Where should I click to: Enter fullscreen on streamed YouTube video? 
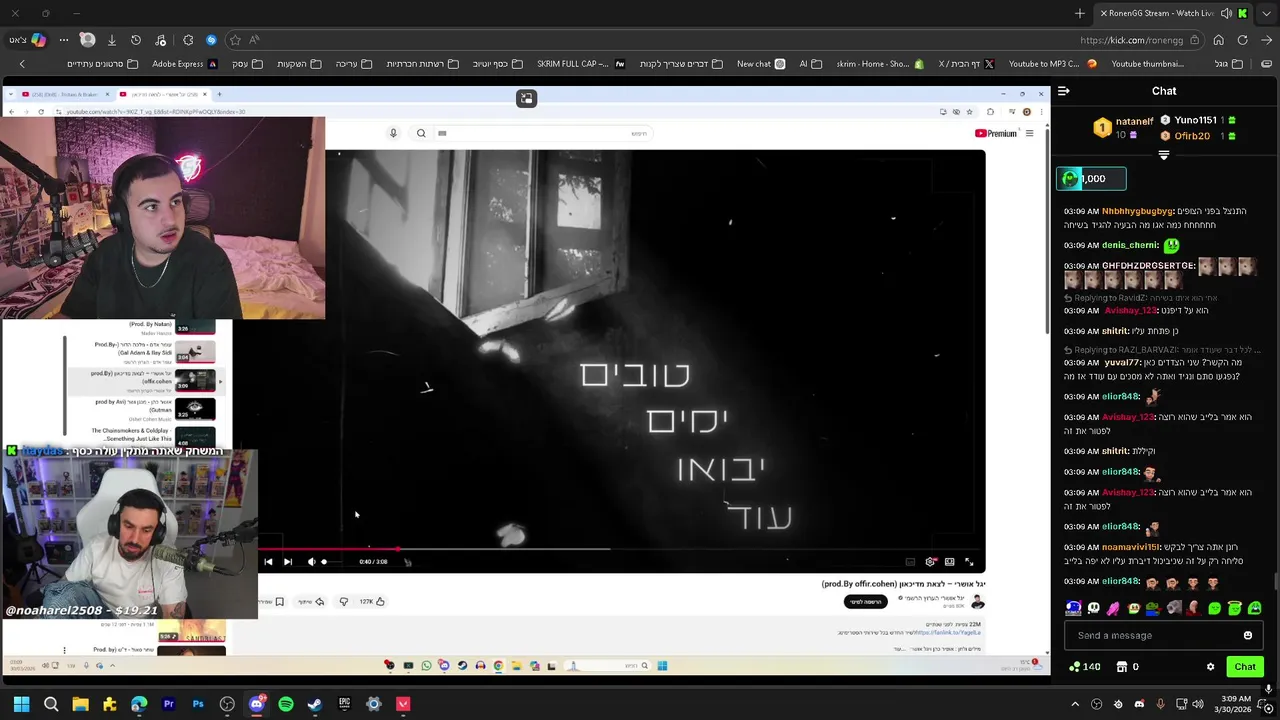click(968, 562)
